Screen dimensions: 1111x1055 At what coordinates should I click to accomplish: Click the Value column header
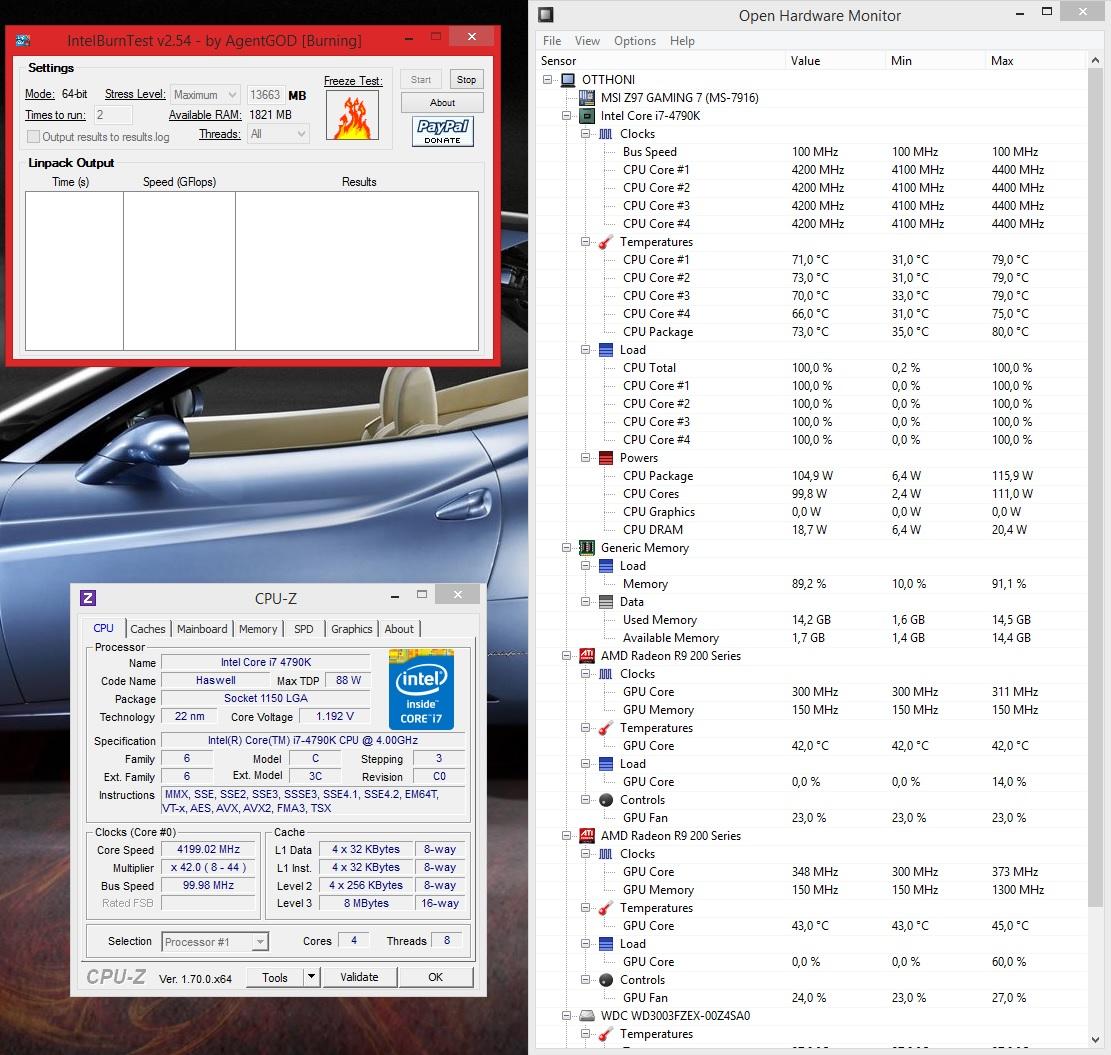pos(835,61)
